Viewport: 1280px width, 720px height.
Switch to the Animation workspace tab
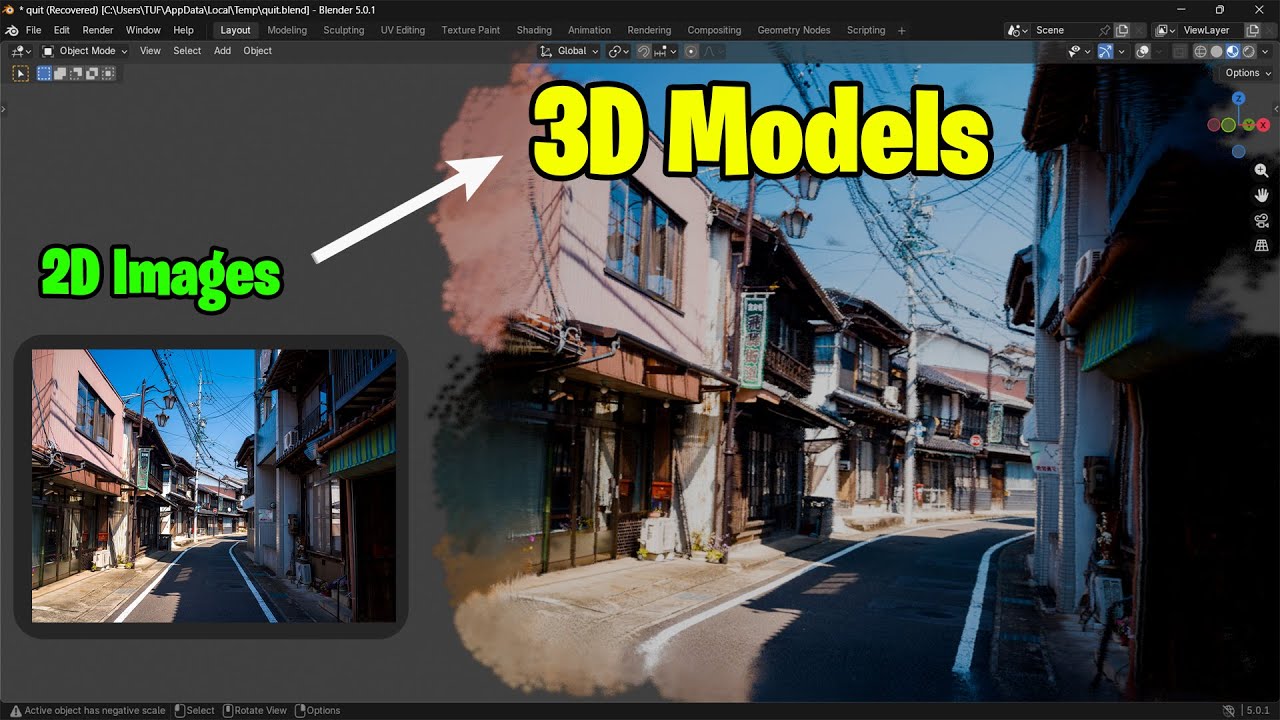click(589, 30)
